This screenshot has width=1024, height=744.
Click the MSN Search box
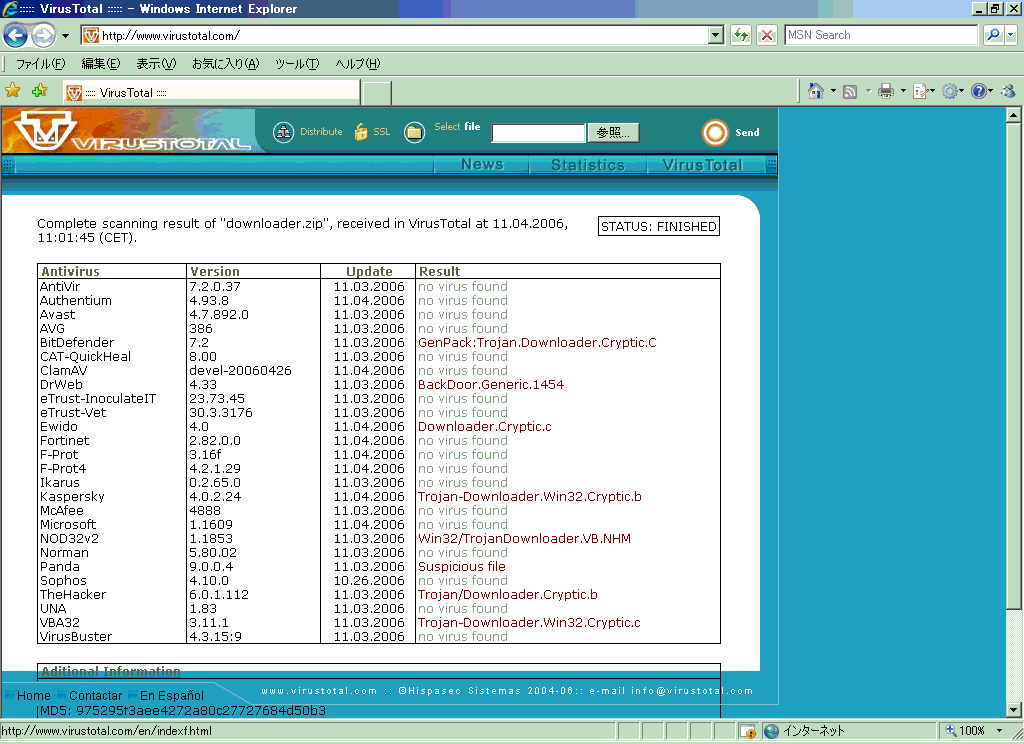click(x=881, y=35)
